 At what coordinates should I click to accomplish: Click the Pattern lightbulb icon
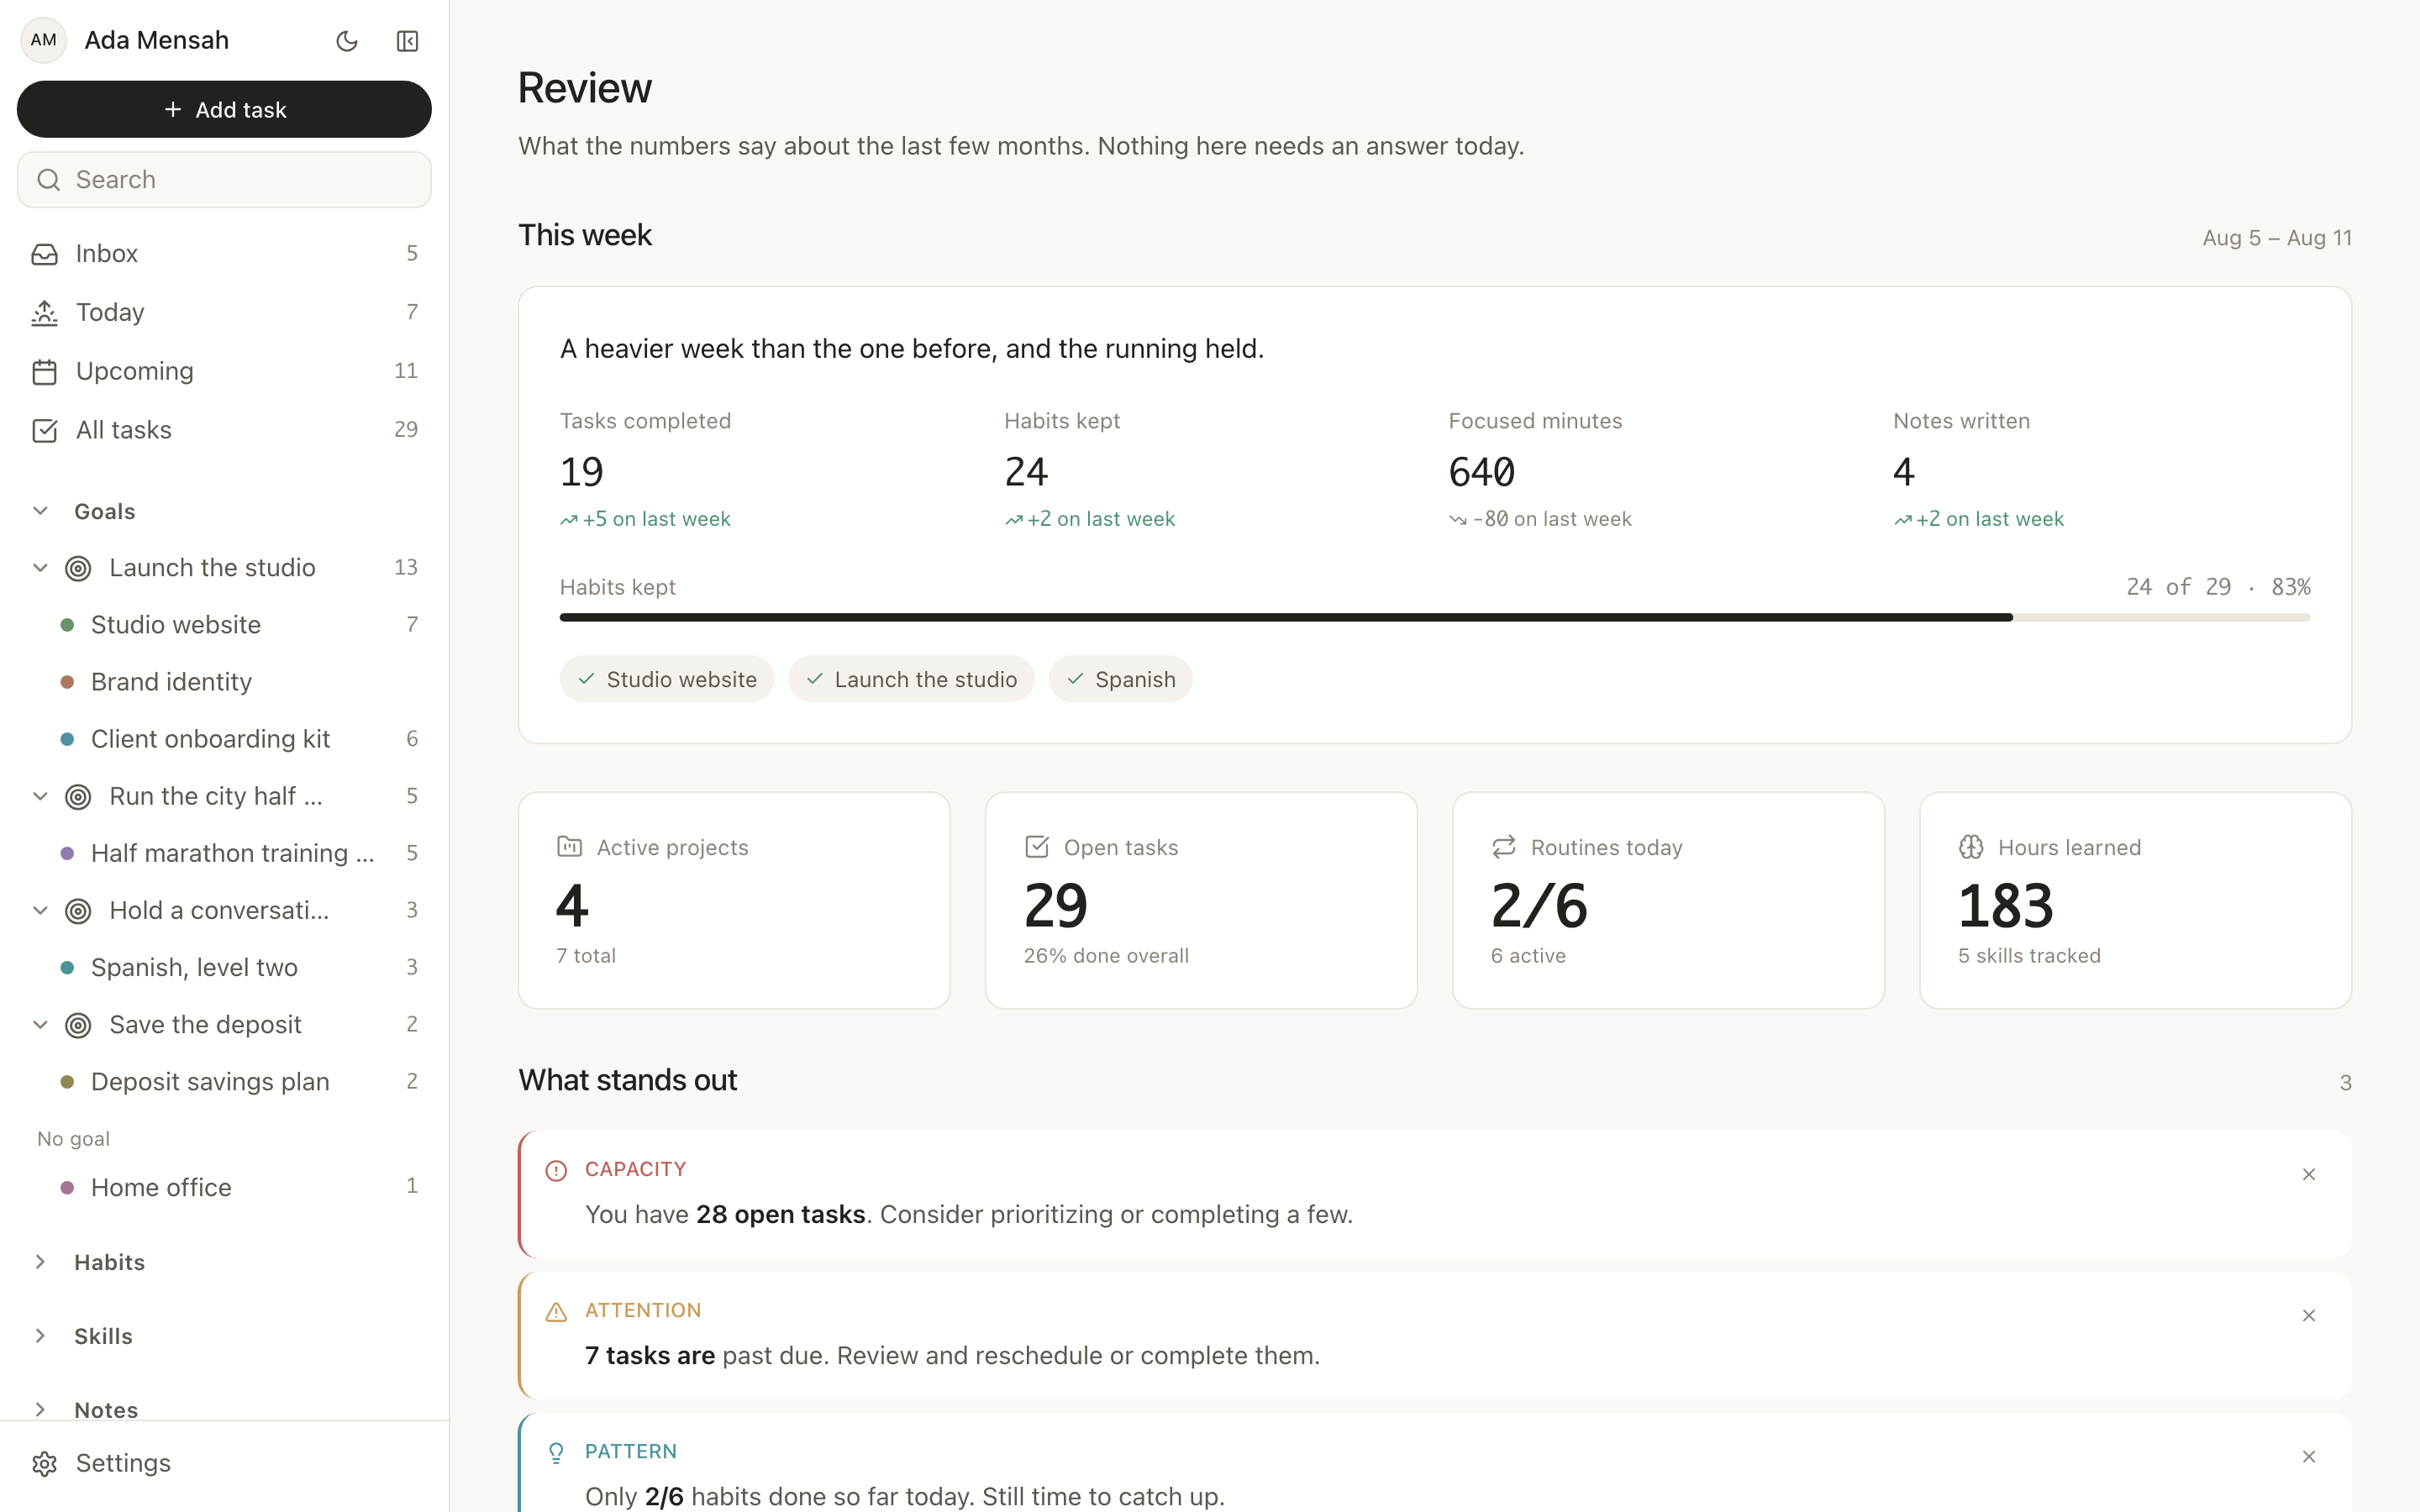click(556, 1453)
